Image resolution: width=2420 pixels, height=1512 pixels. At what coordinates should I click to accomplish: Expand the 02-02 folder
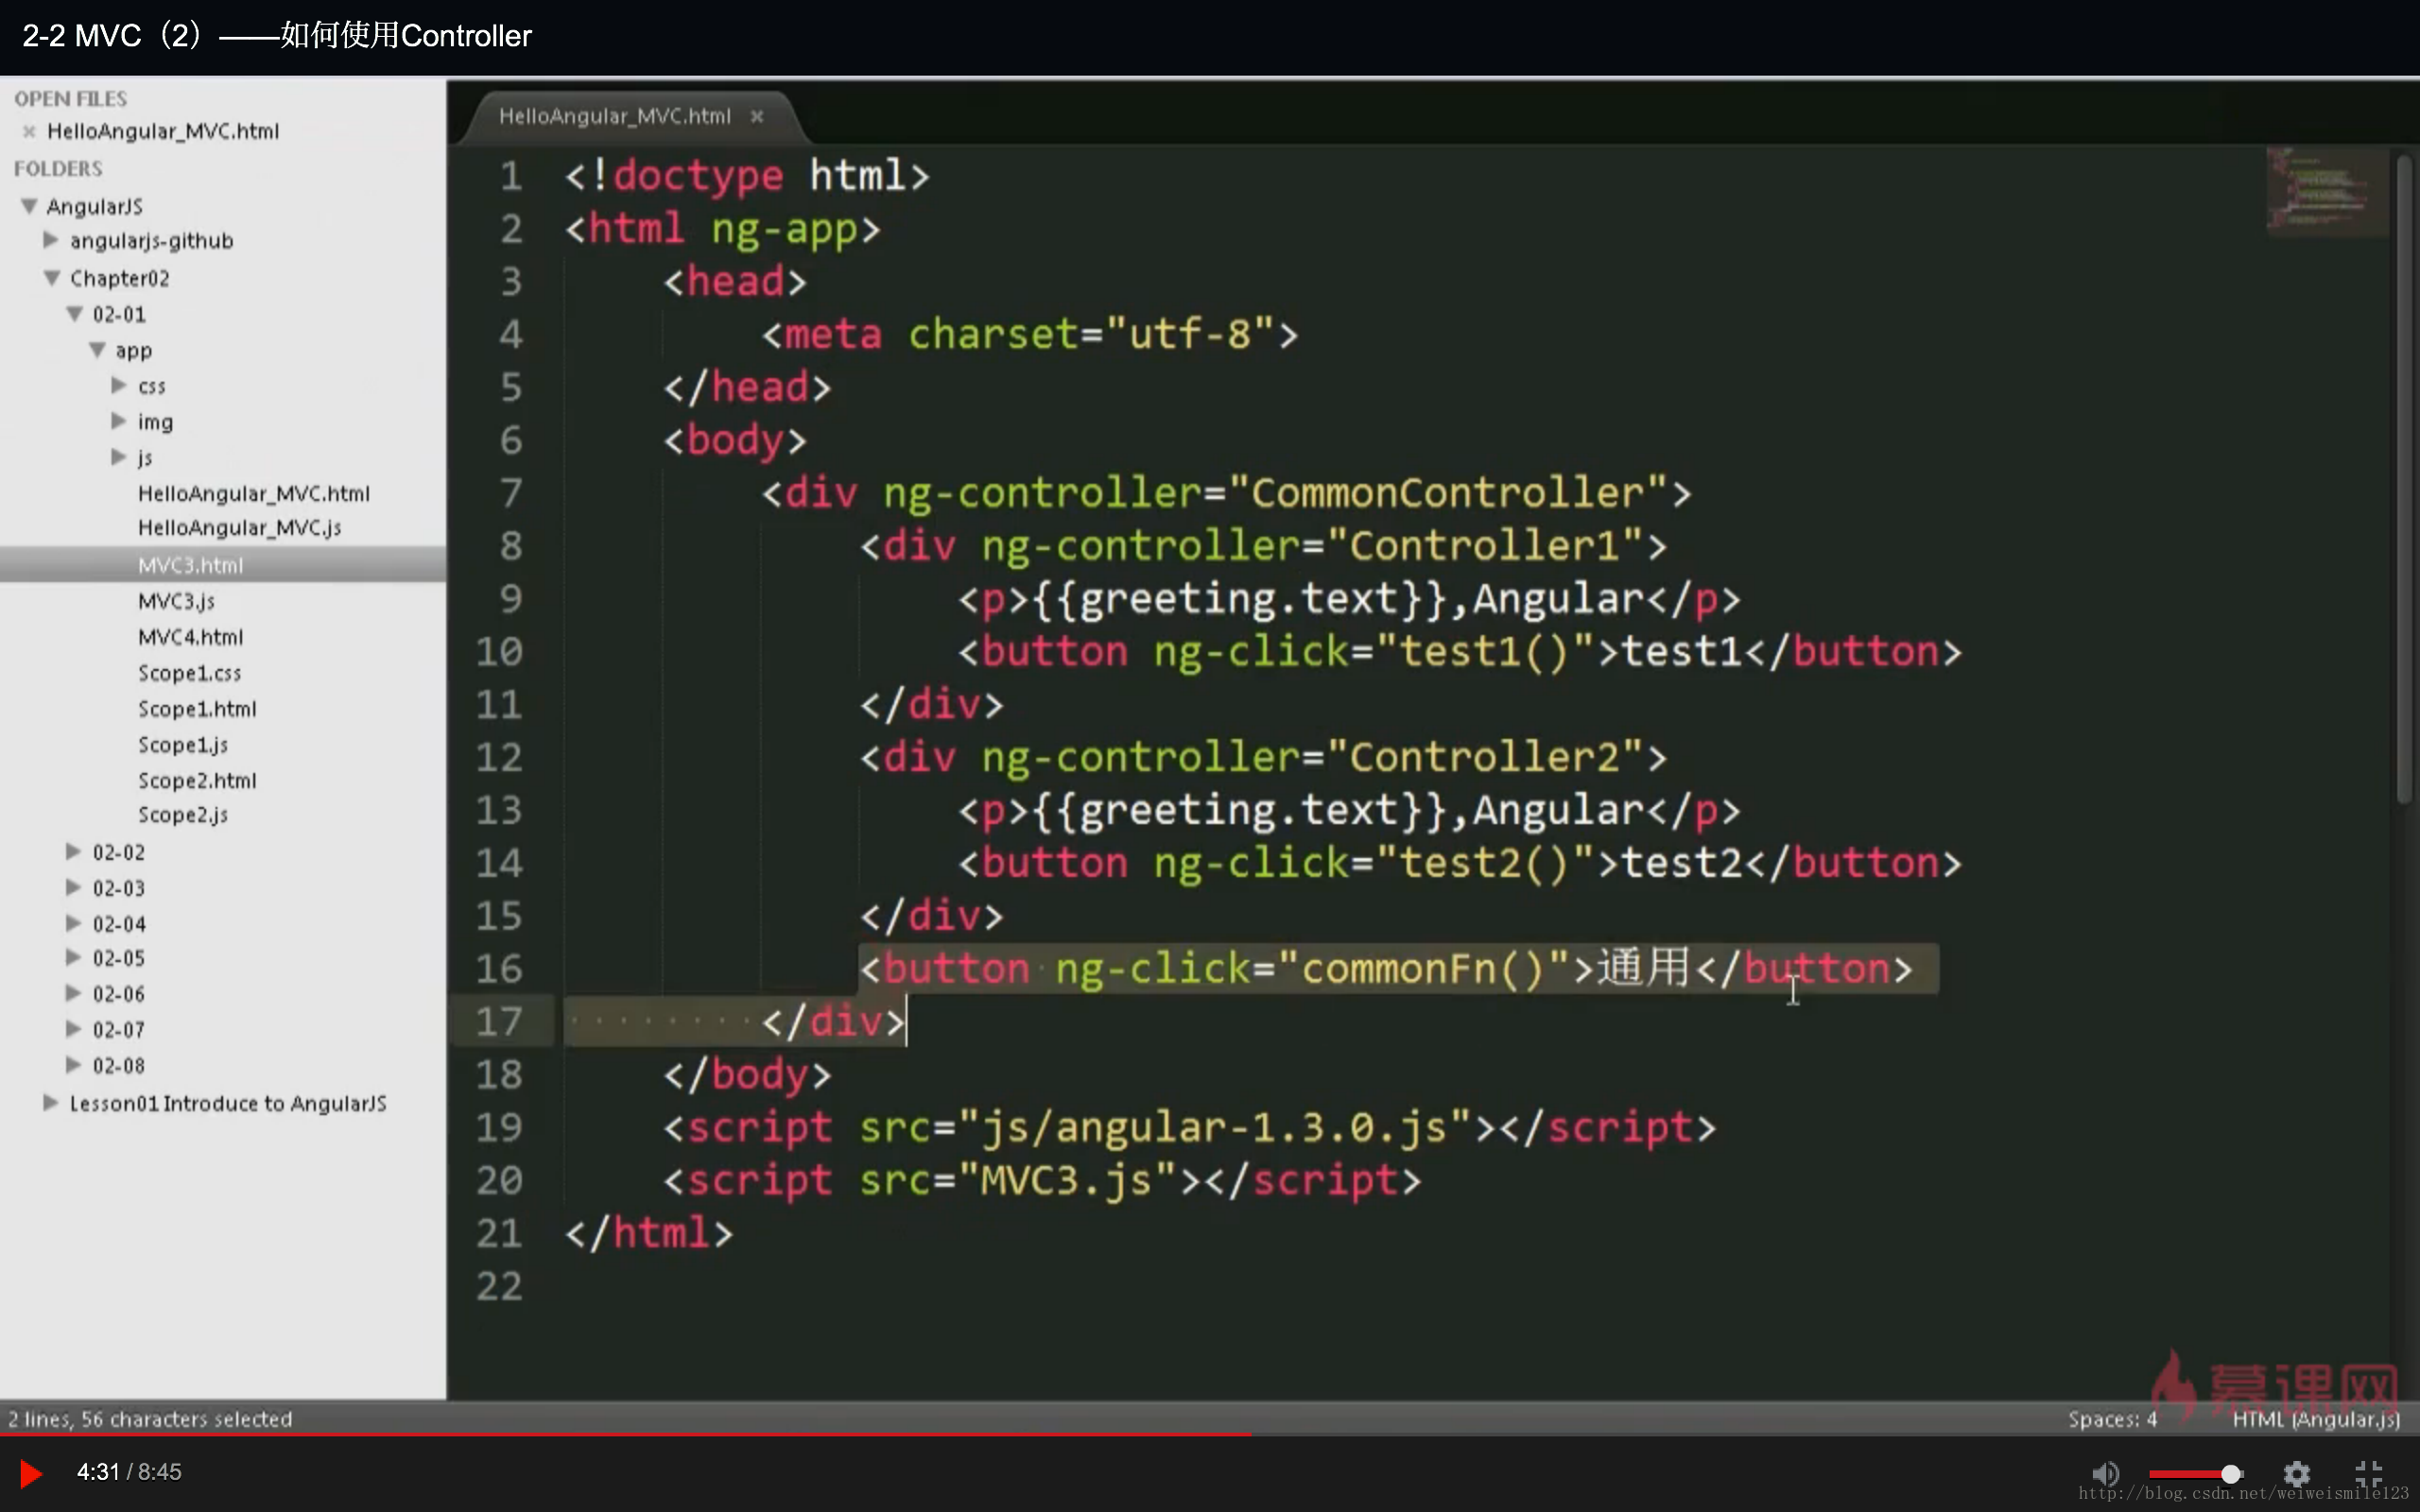pos(73,851)
